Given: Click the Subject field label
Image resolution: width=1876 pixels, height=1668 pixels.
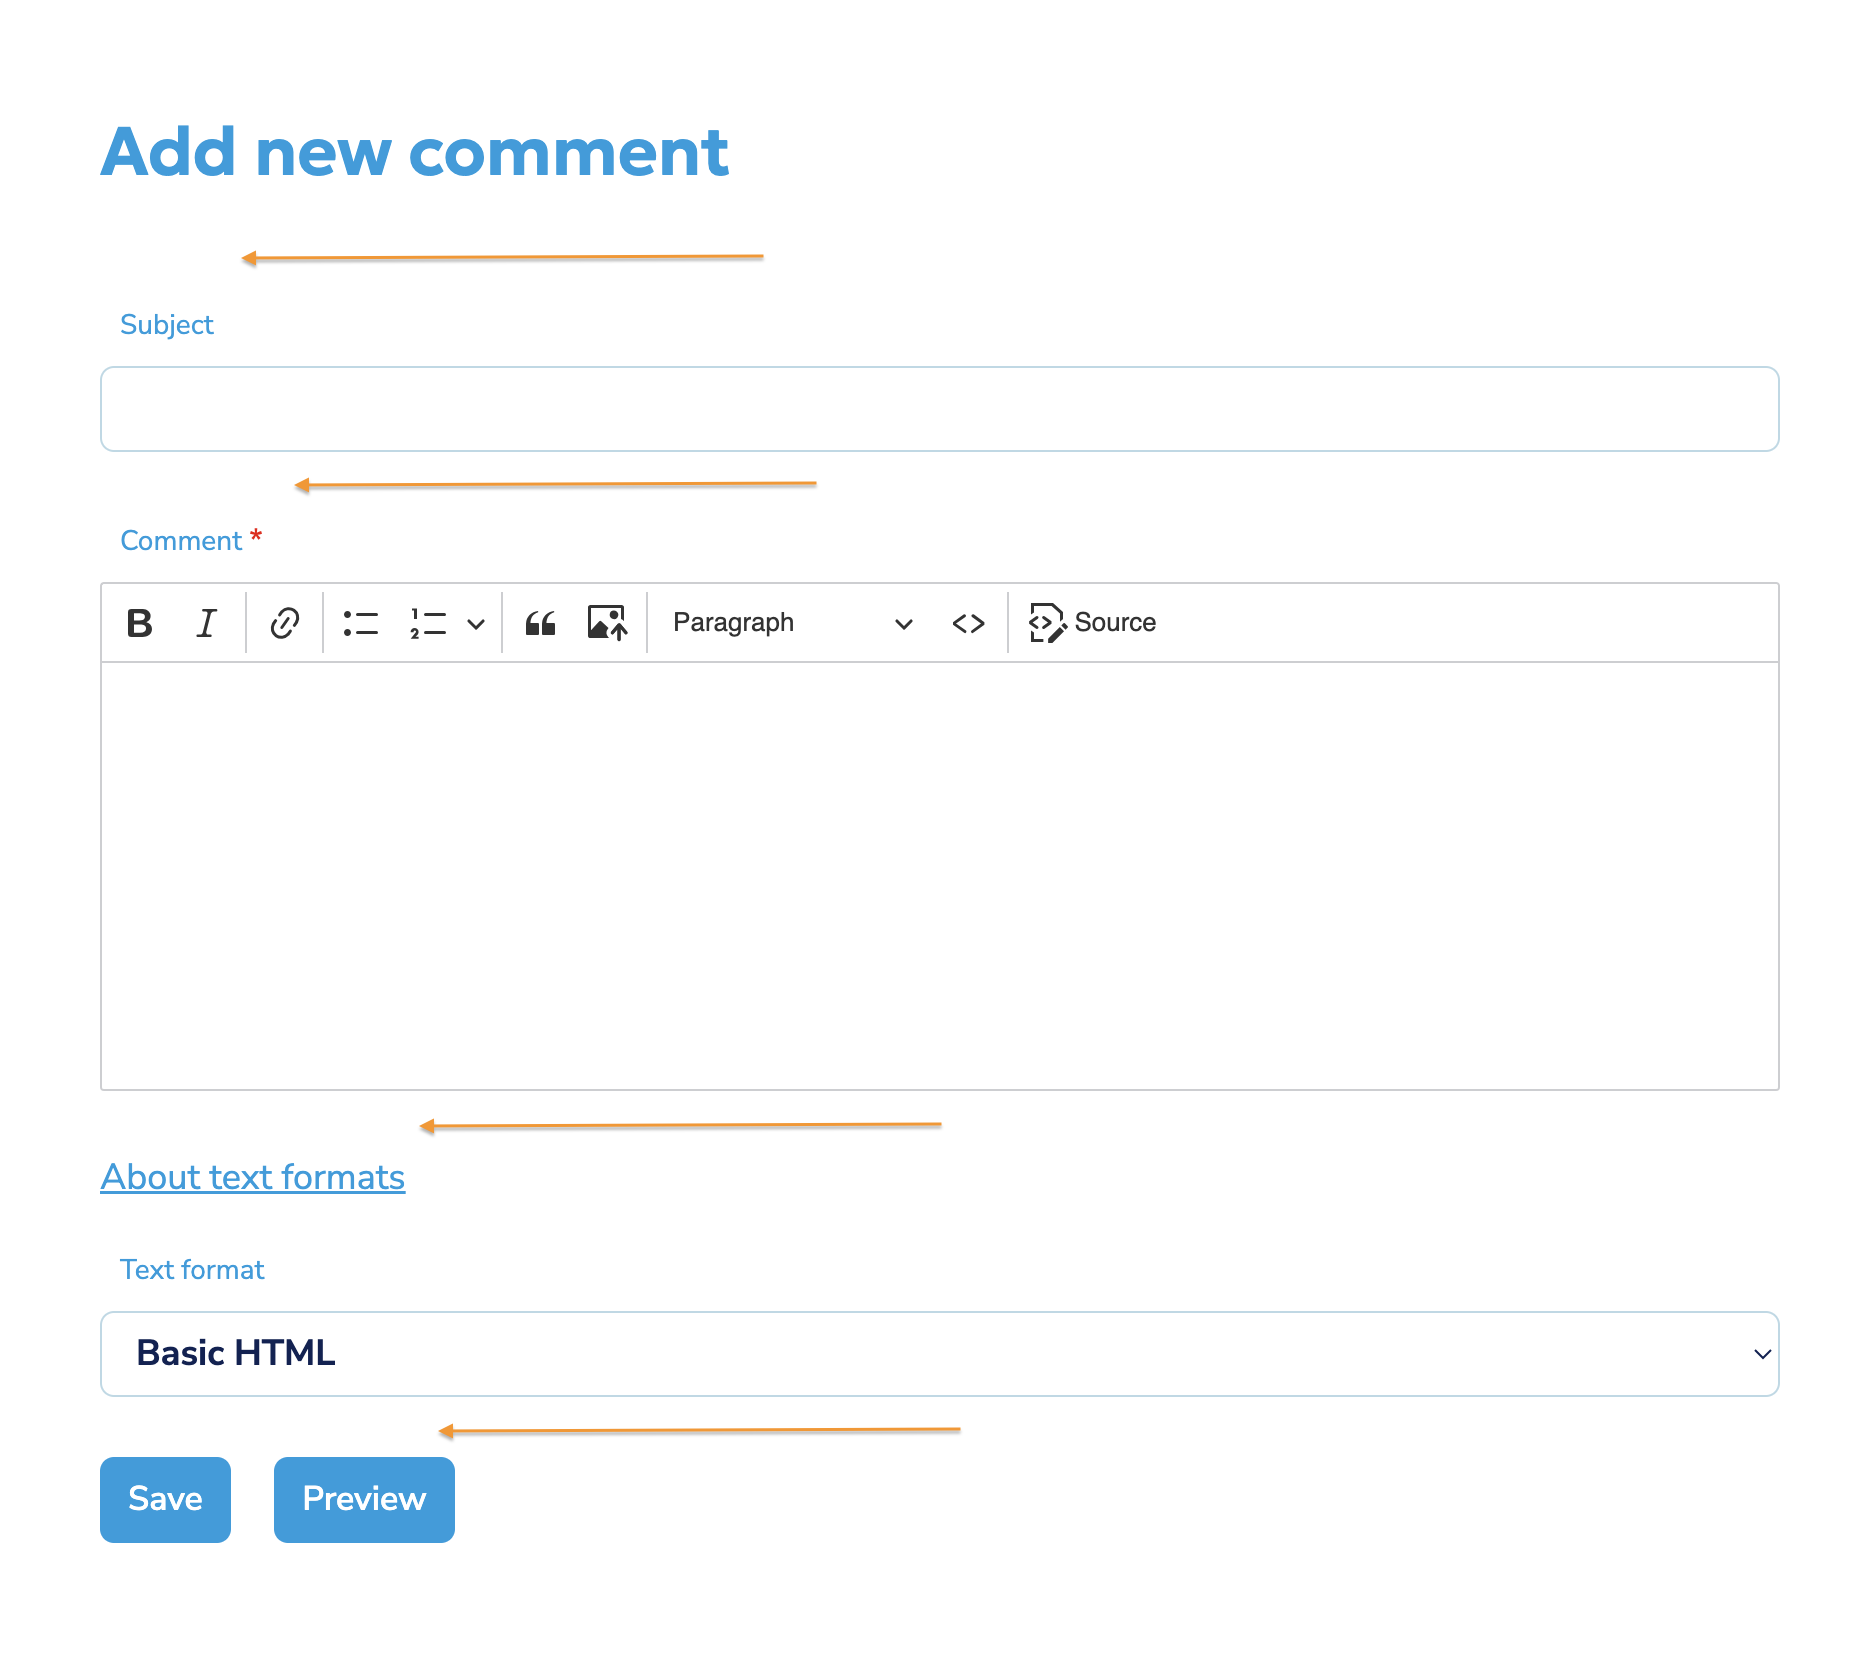Looking at the screenshot, I should coord(166,324).
